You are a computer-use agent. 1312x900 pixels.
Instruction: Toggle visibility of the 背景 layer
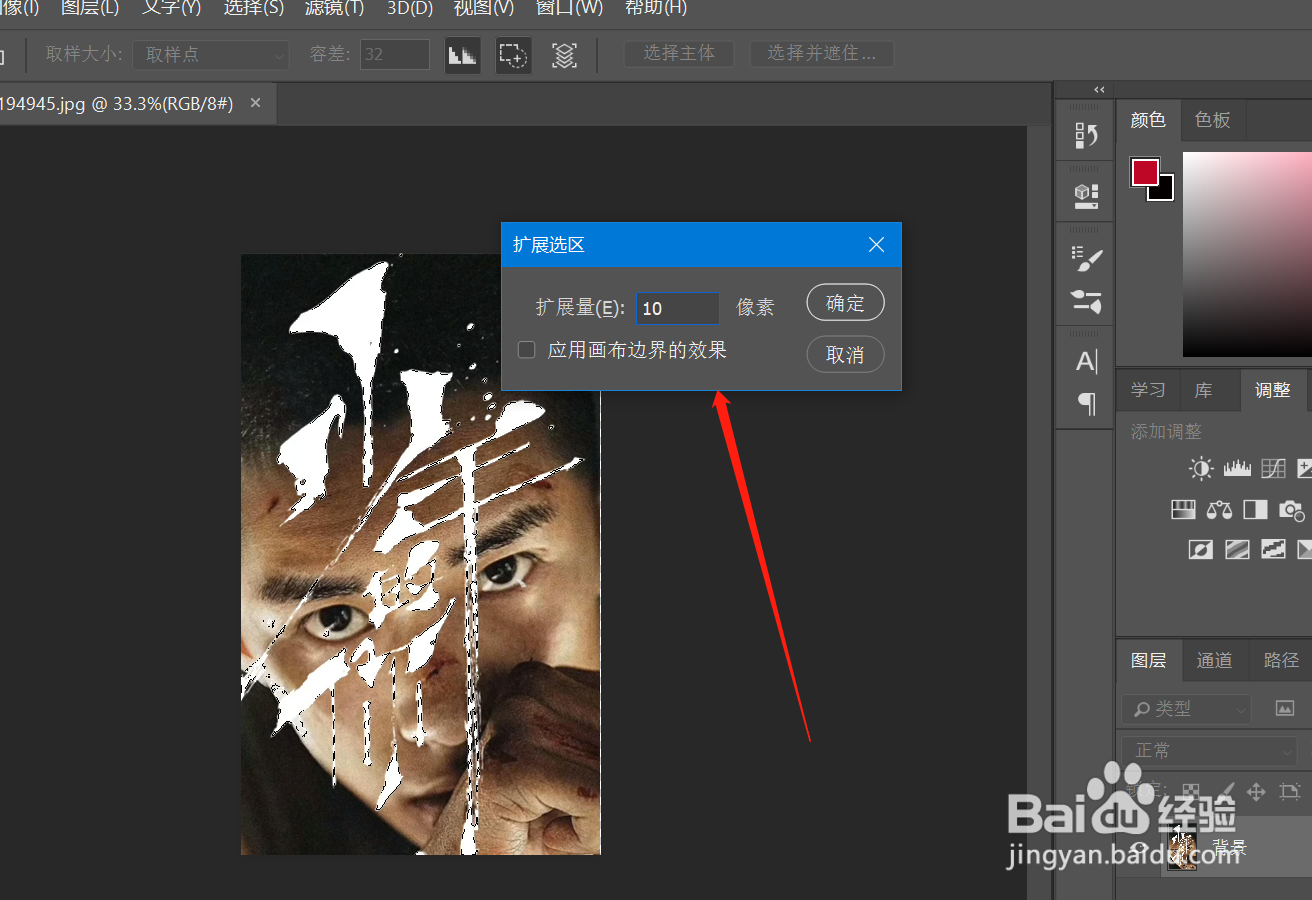(x=1139, y=849)
